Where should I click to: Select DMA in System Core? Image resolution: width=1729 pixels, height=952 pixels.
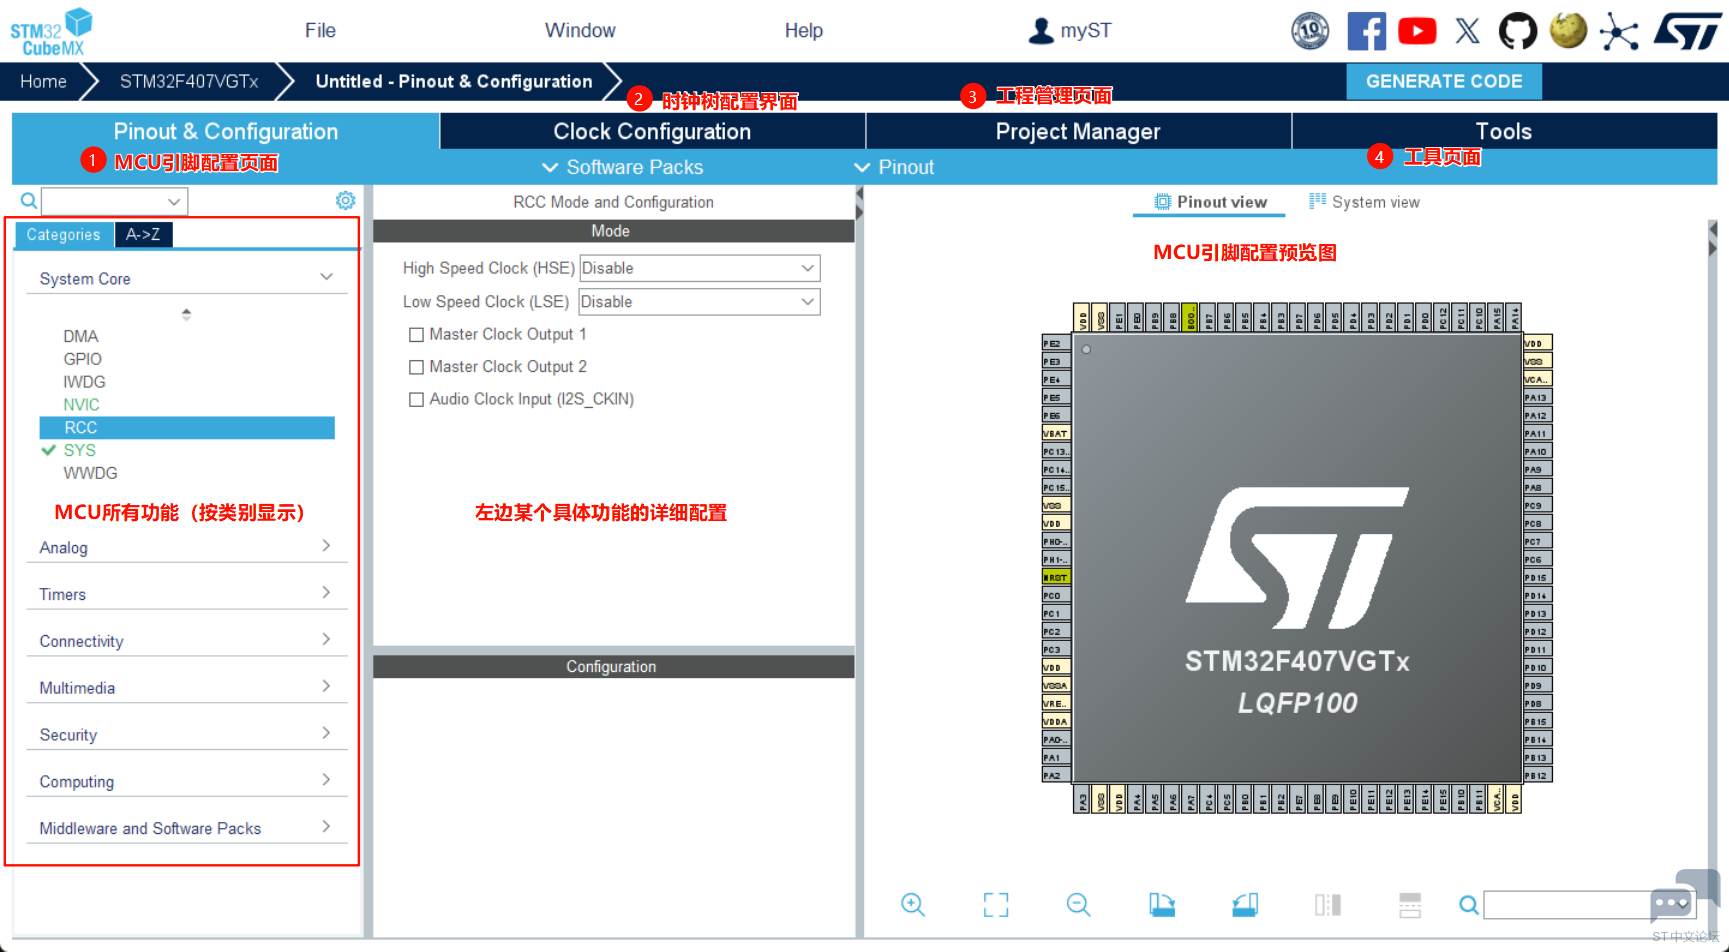tap(81, 336)
